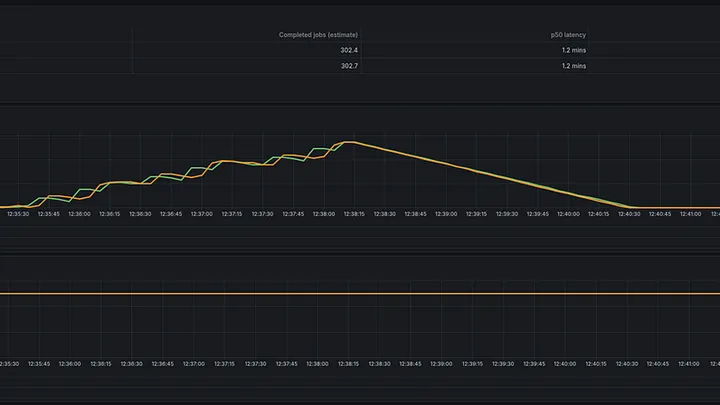Click 12:40:45 tick label on lower chart

(658, 364)
